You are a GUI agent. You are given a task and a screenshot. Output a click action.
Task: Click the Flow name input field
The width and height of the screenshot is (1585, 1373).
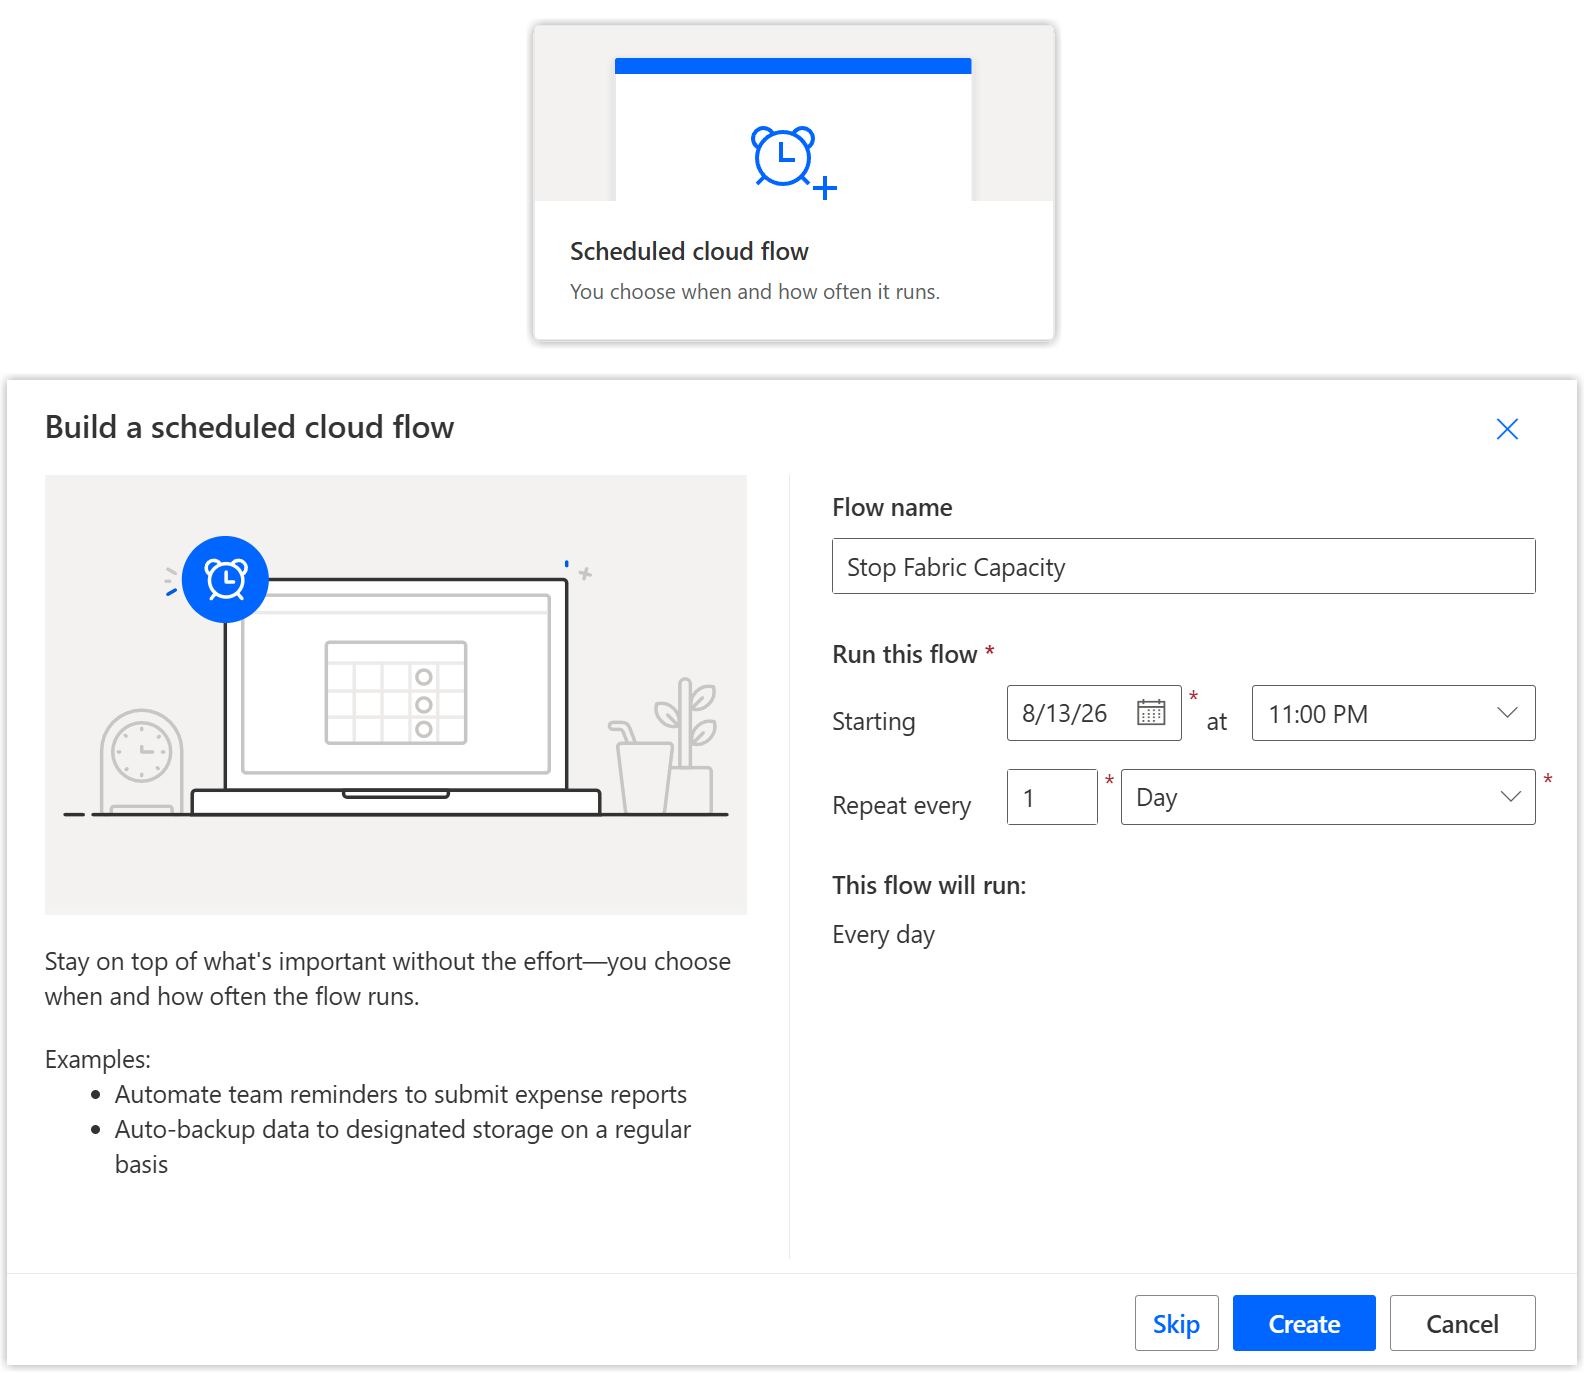click(x=1183, y=566)
